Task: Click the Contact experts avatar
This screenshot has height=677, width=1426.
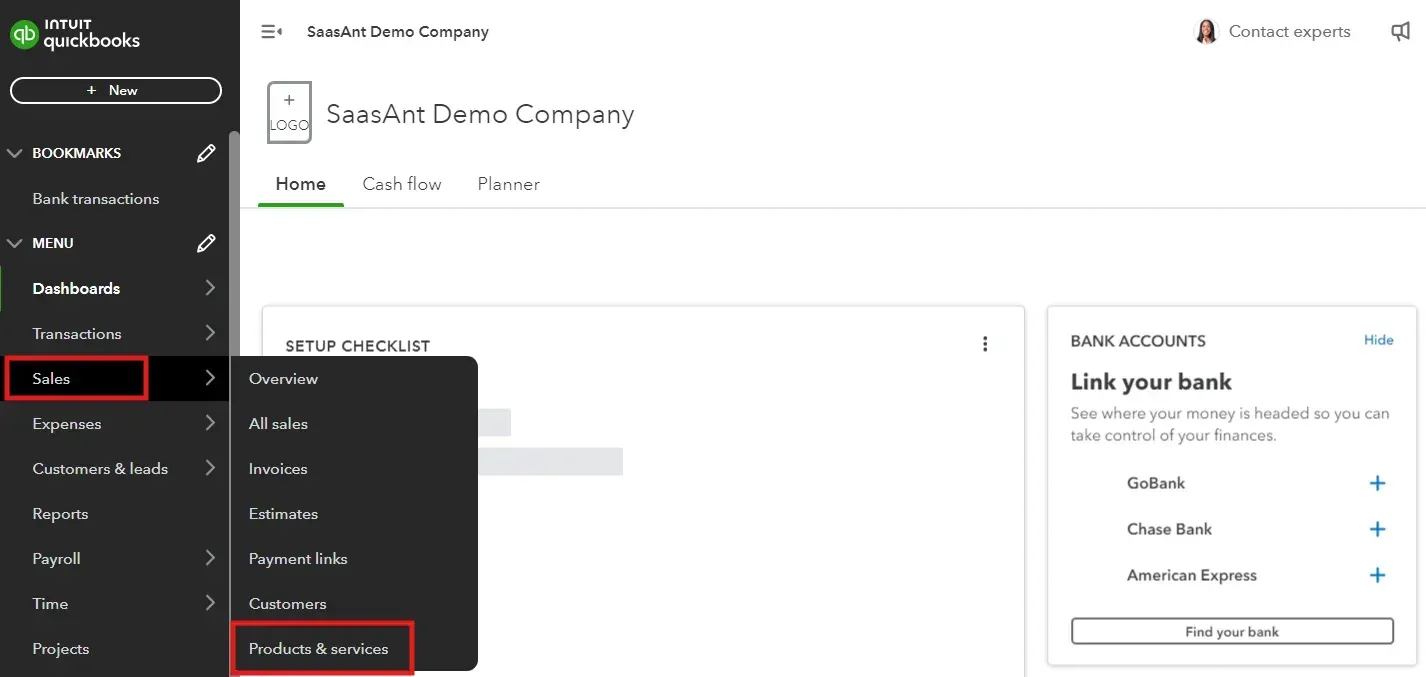Action: pyautogui.click(x=1206, y=31)
